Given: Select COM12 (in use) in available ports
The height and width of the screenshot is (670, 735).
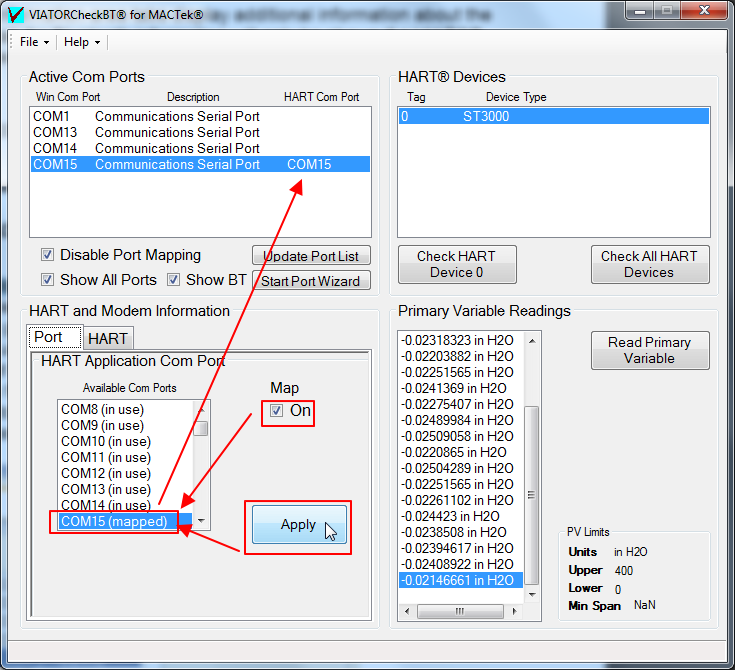Looking at the screenshot, I should click(x=124, y=473).
